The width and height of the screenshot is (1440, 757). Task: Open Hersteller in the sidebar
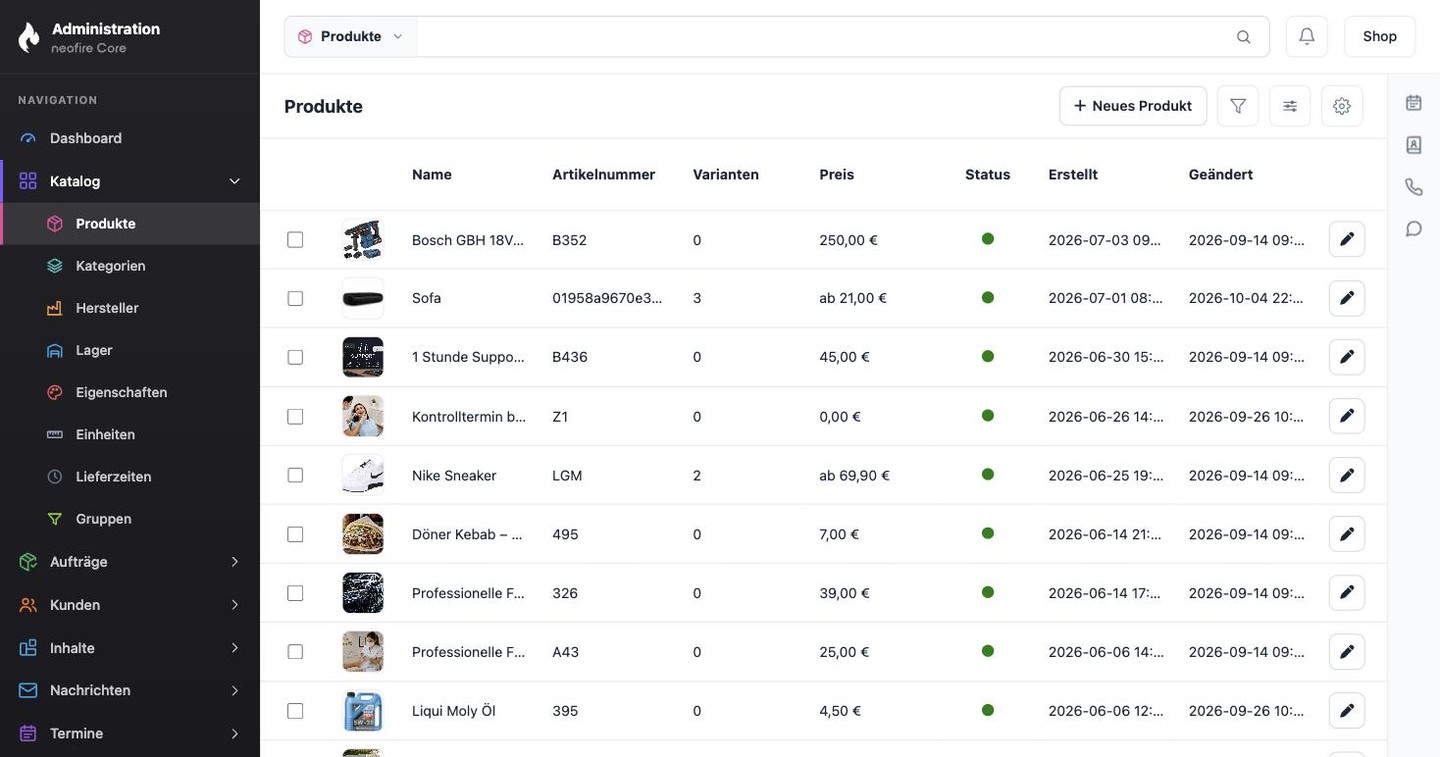[130, 308]
